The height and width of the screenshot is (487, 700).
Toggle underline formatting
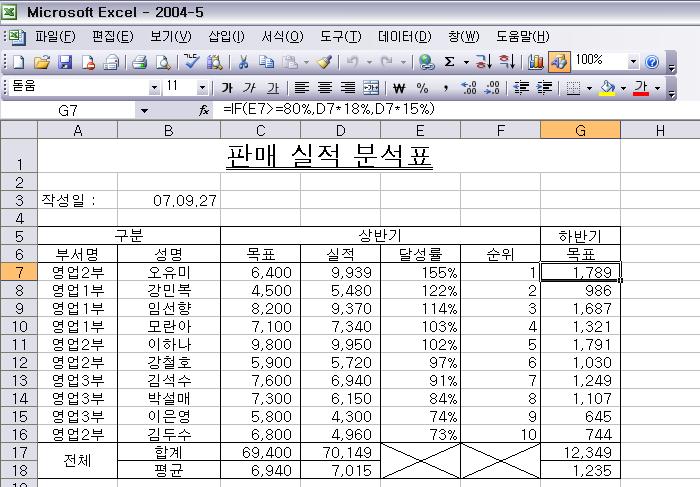(273, 88)
